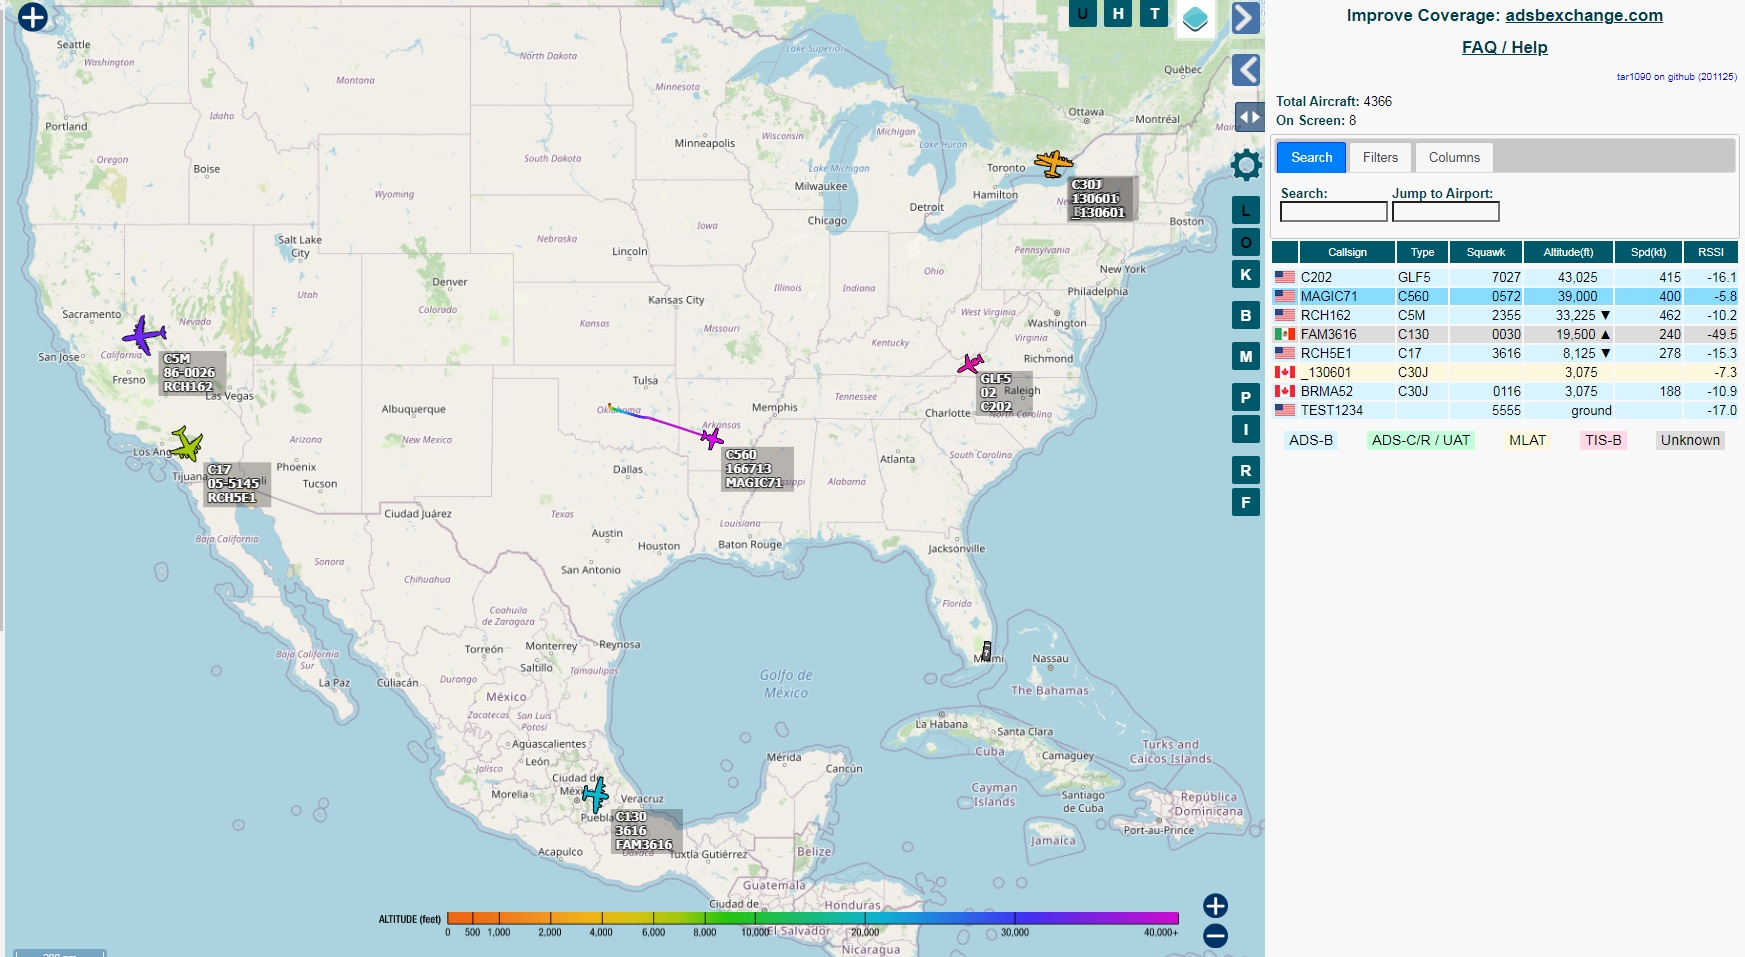Click the TIS-B legend label
This screenshot has width=1745, height=957.
tap(1603, 440)
